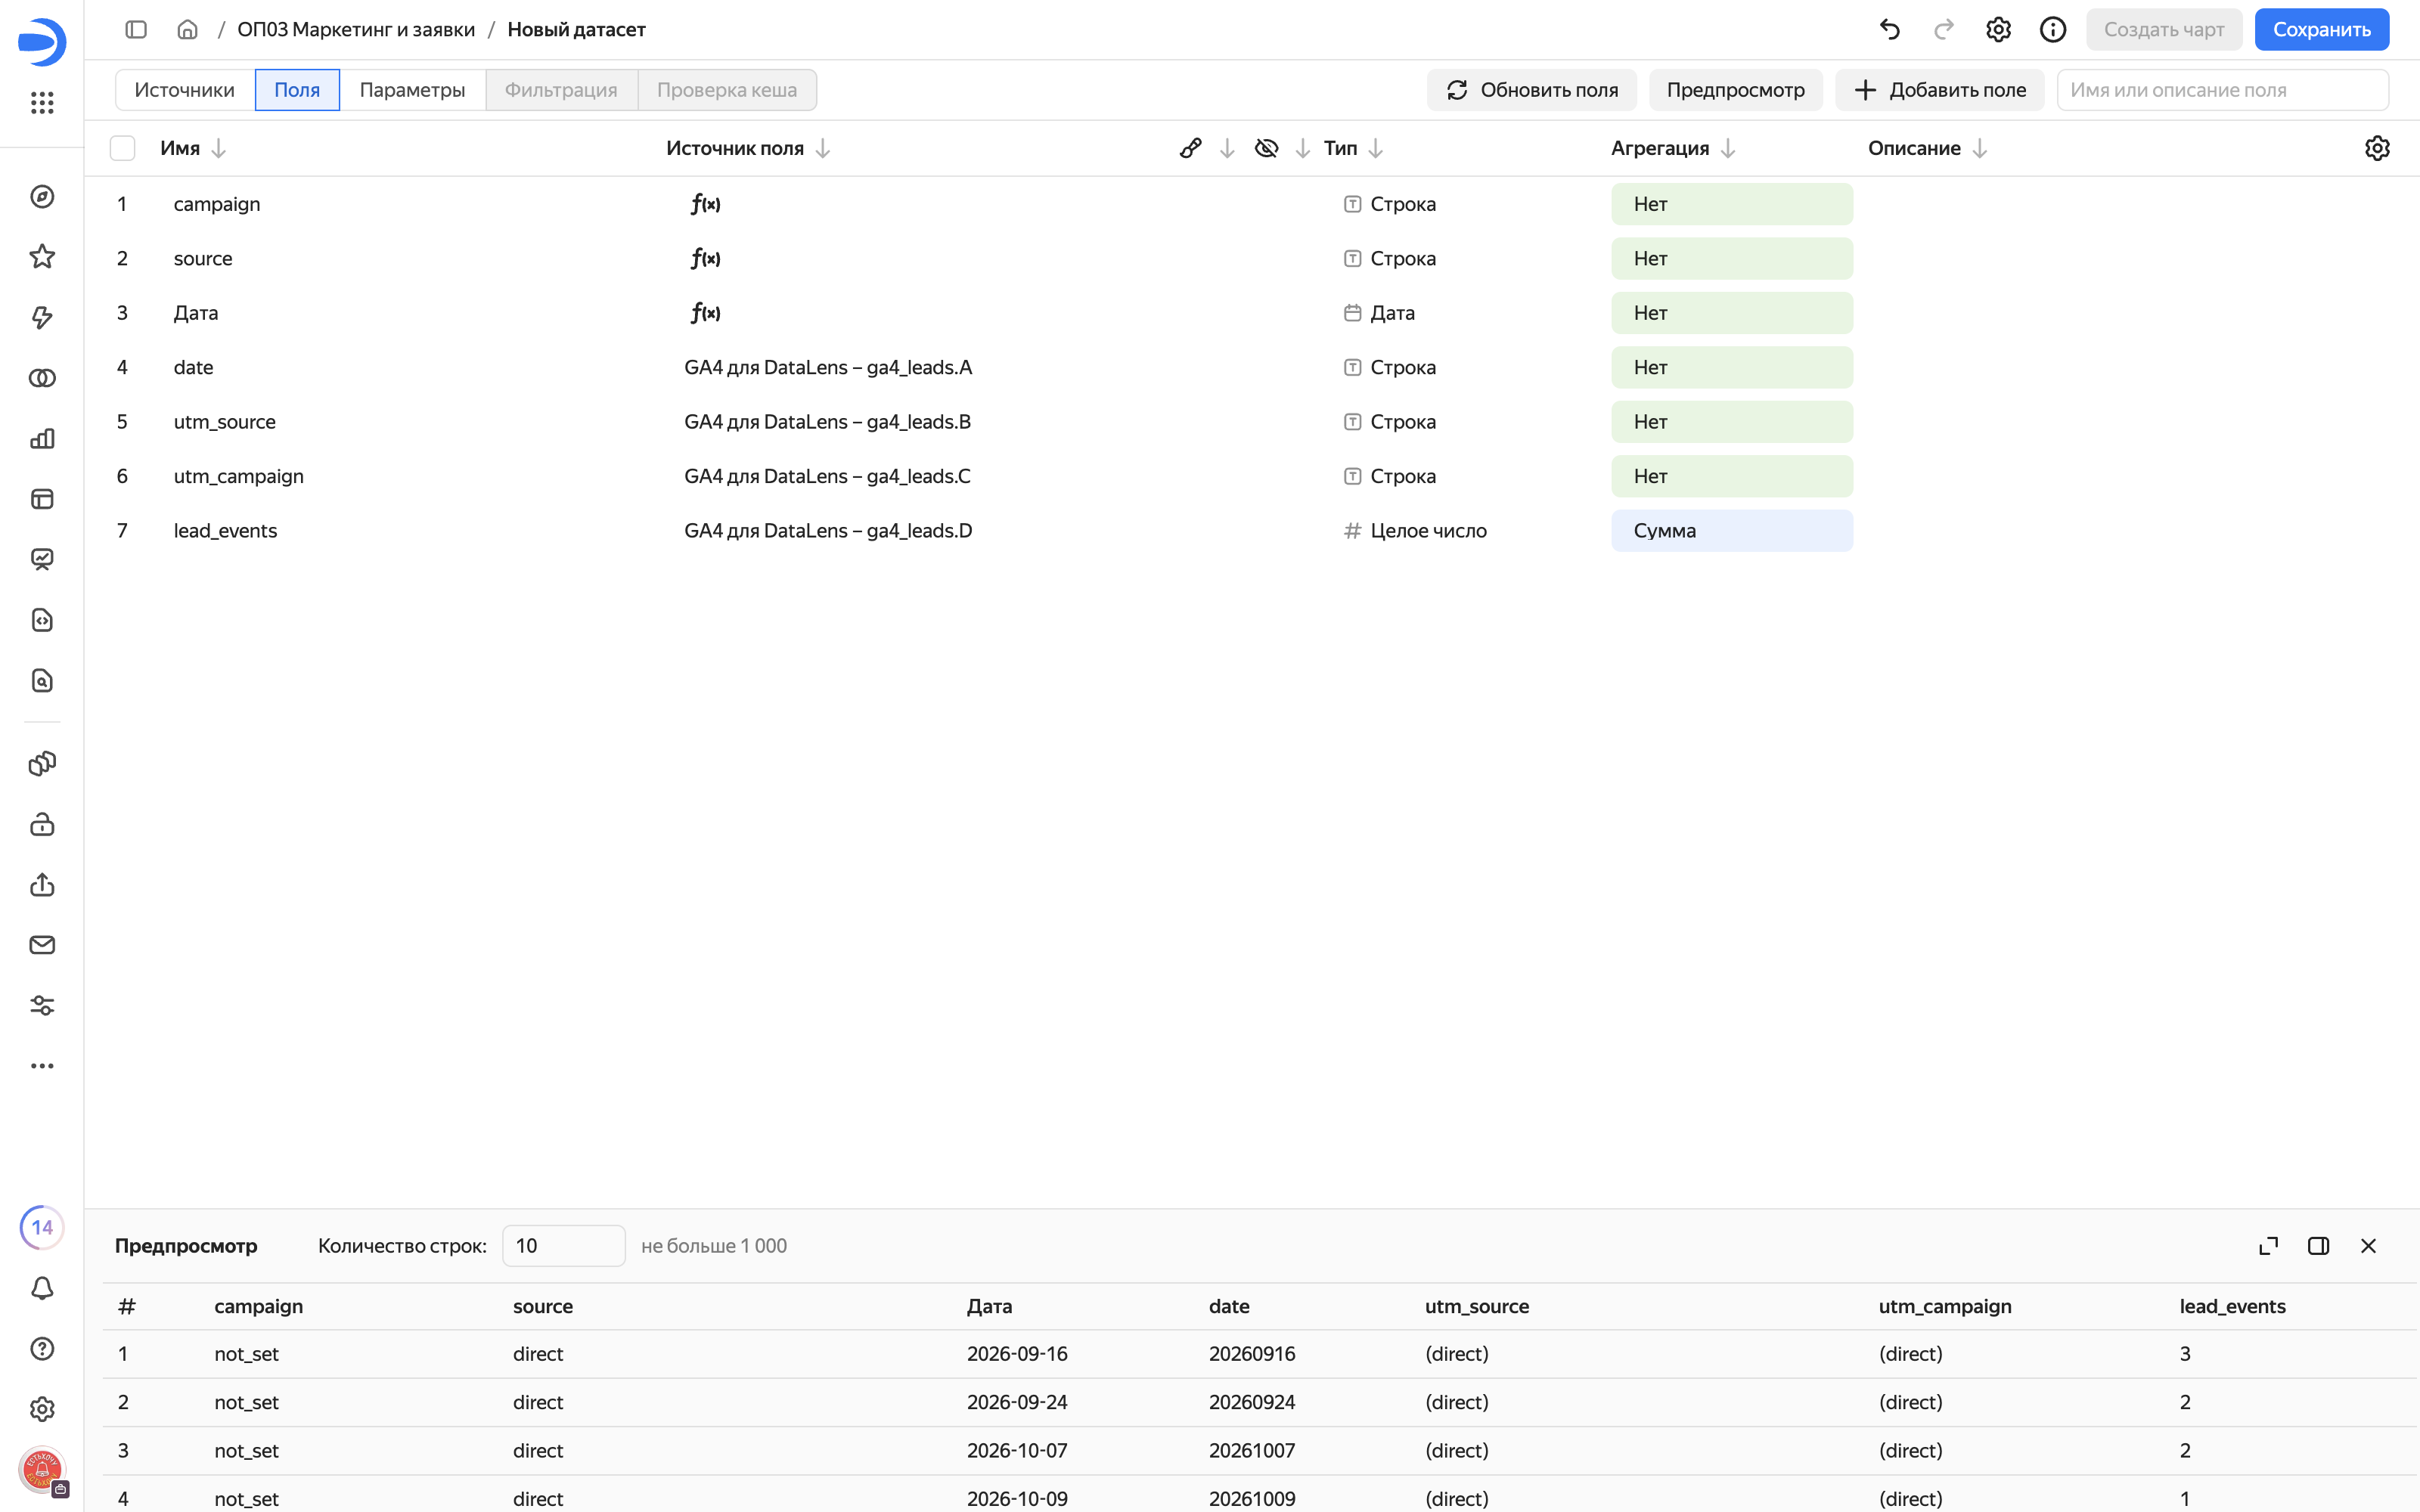Open the stacked cubes collections icon
This screenshot has width=2420, height=1512.
(x=42, y=764)
